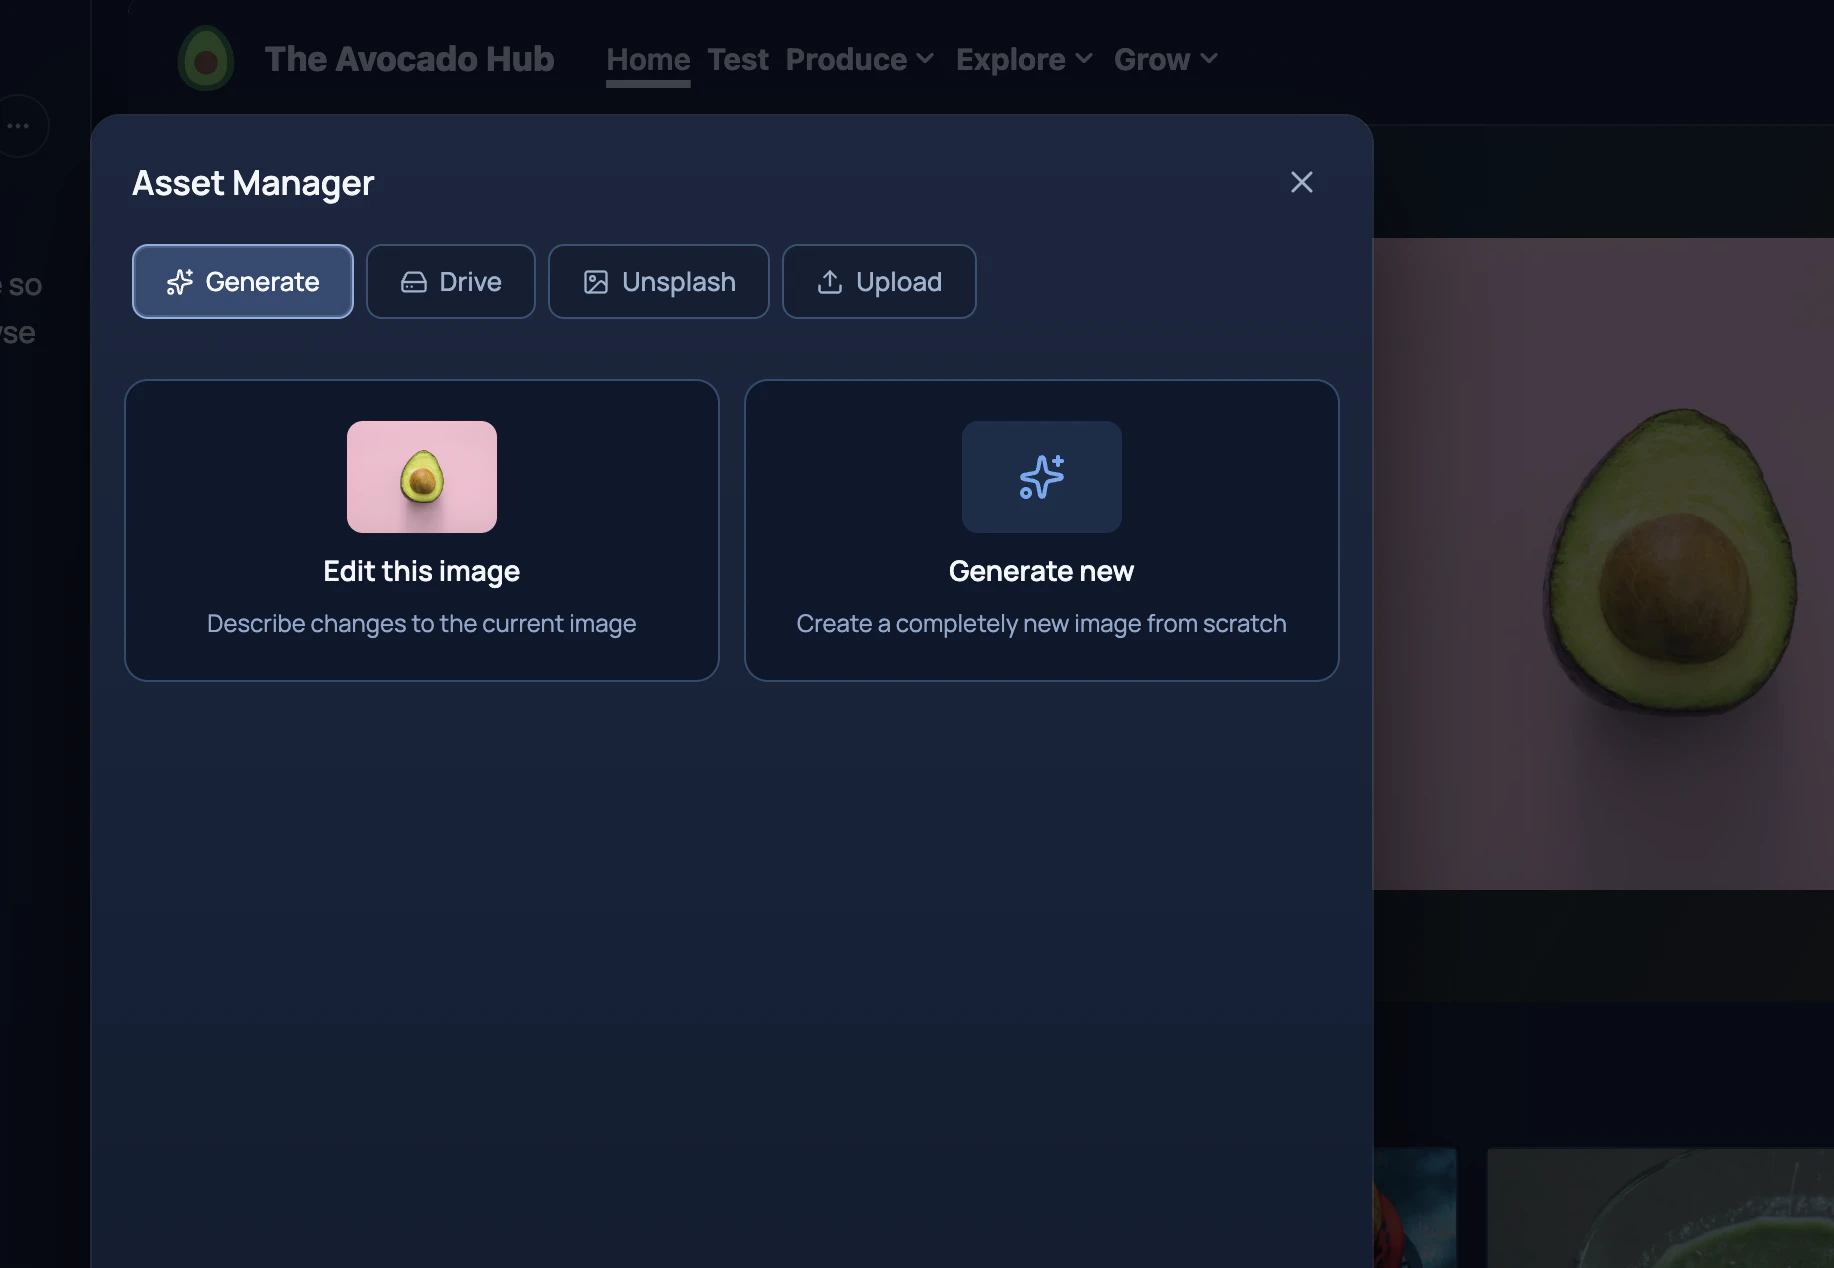Click the drive icon on Drive tab

pos(414,282)
